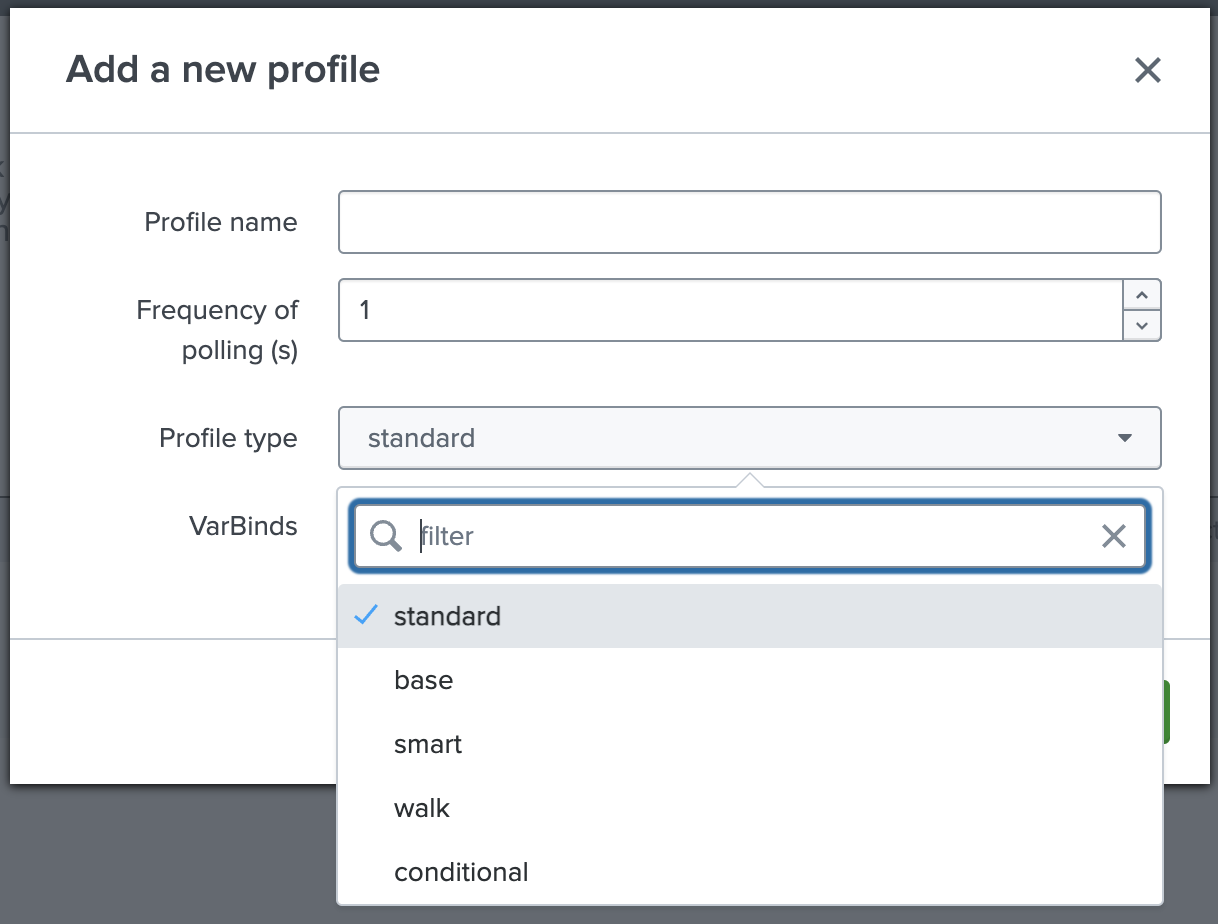Choose walk from the profile type list

(422, 808)
